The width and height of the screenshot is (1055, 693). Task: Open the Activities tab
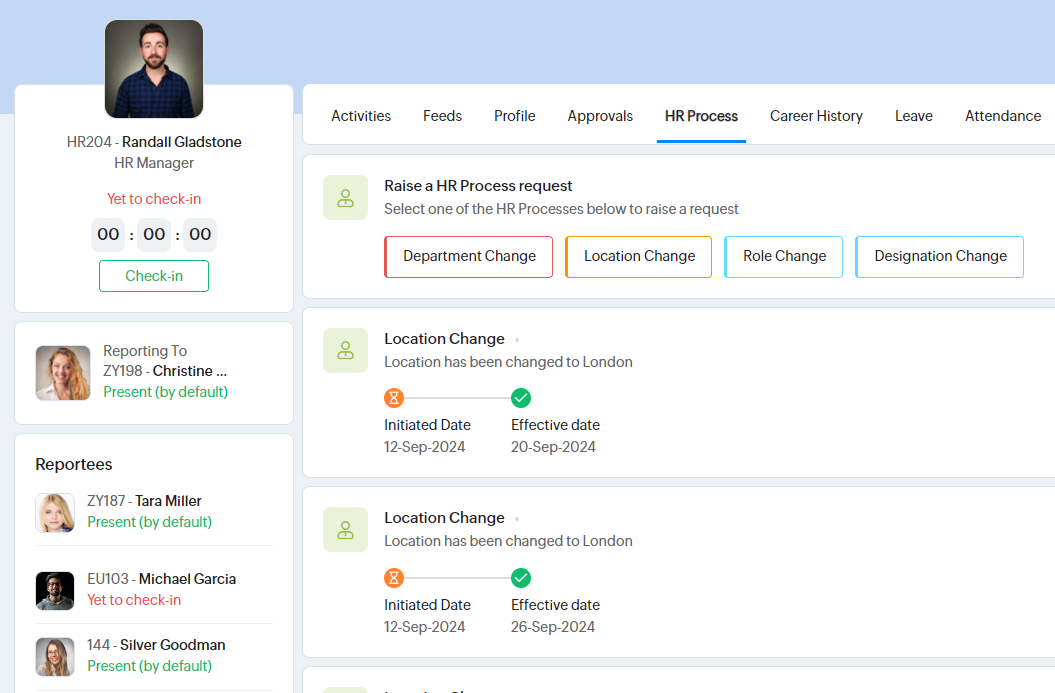361,116
